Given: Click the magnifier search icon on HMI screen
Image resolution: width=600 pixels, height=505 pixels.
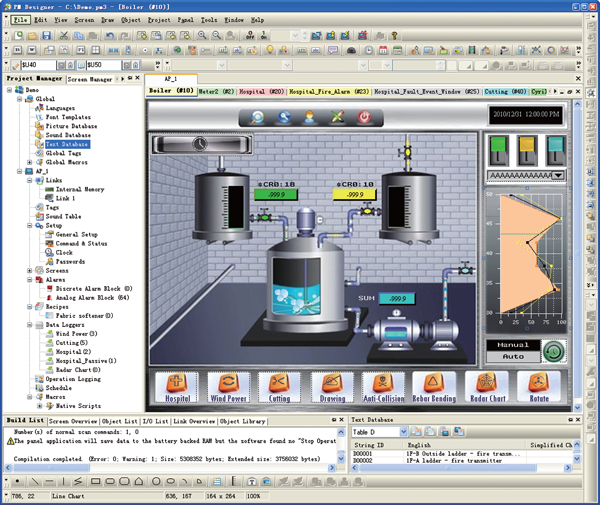Looking at the screenshot, I should [257, 116].
